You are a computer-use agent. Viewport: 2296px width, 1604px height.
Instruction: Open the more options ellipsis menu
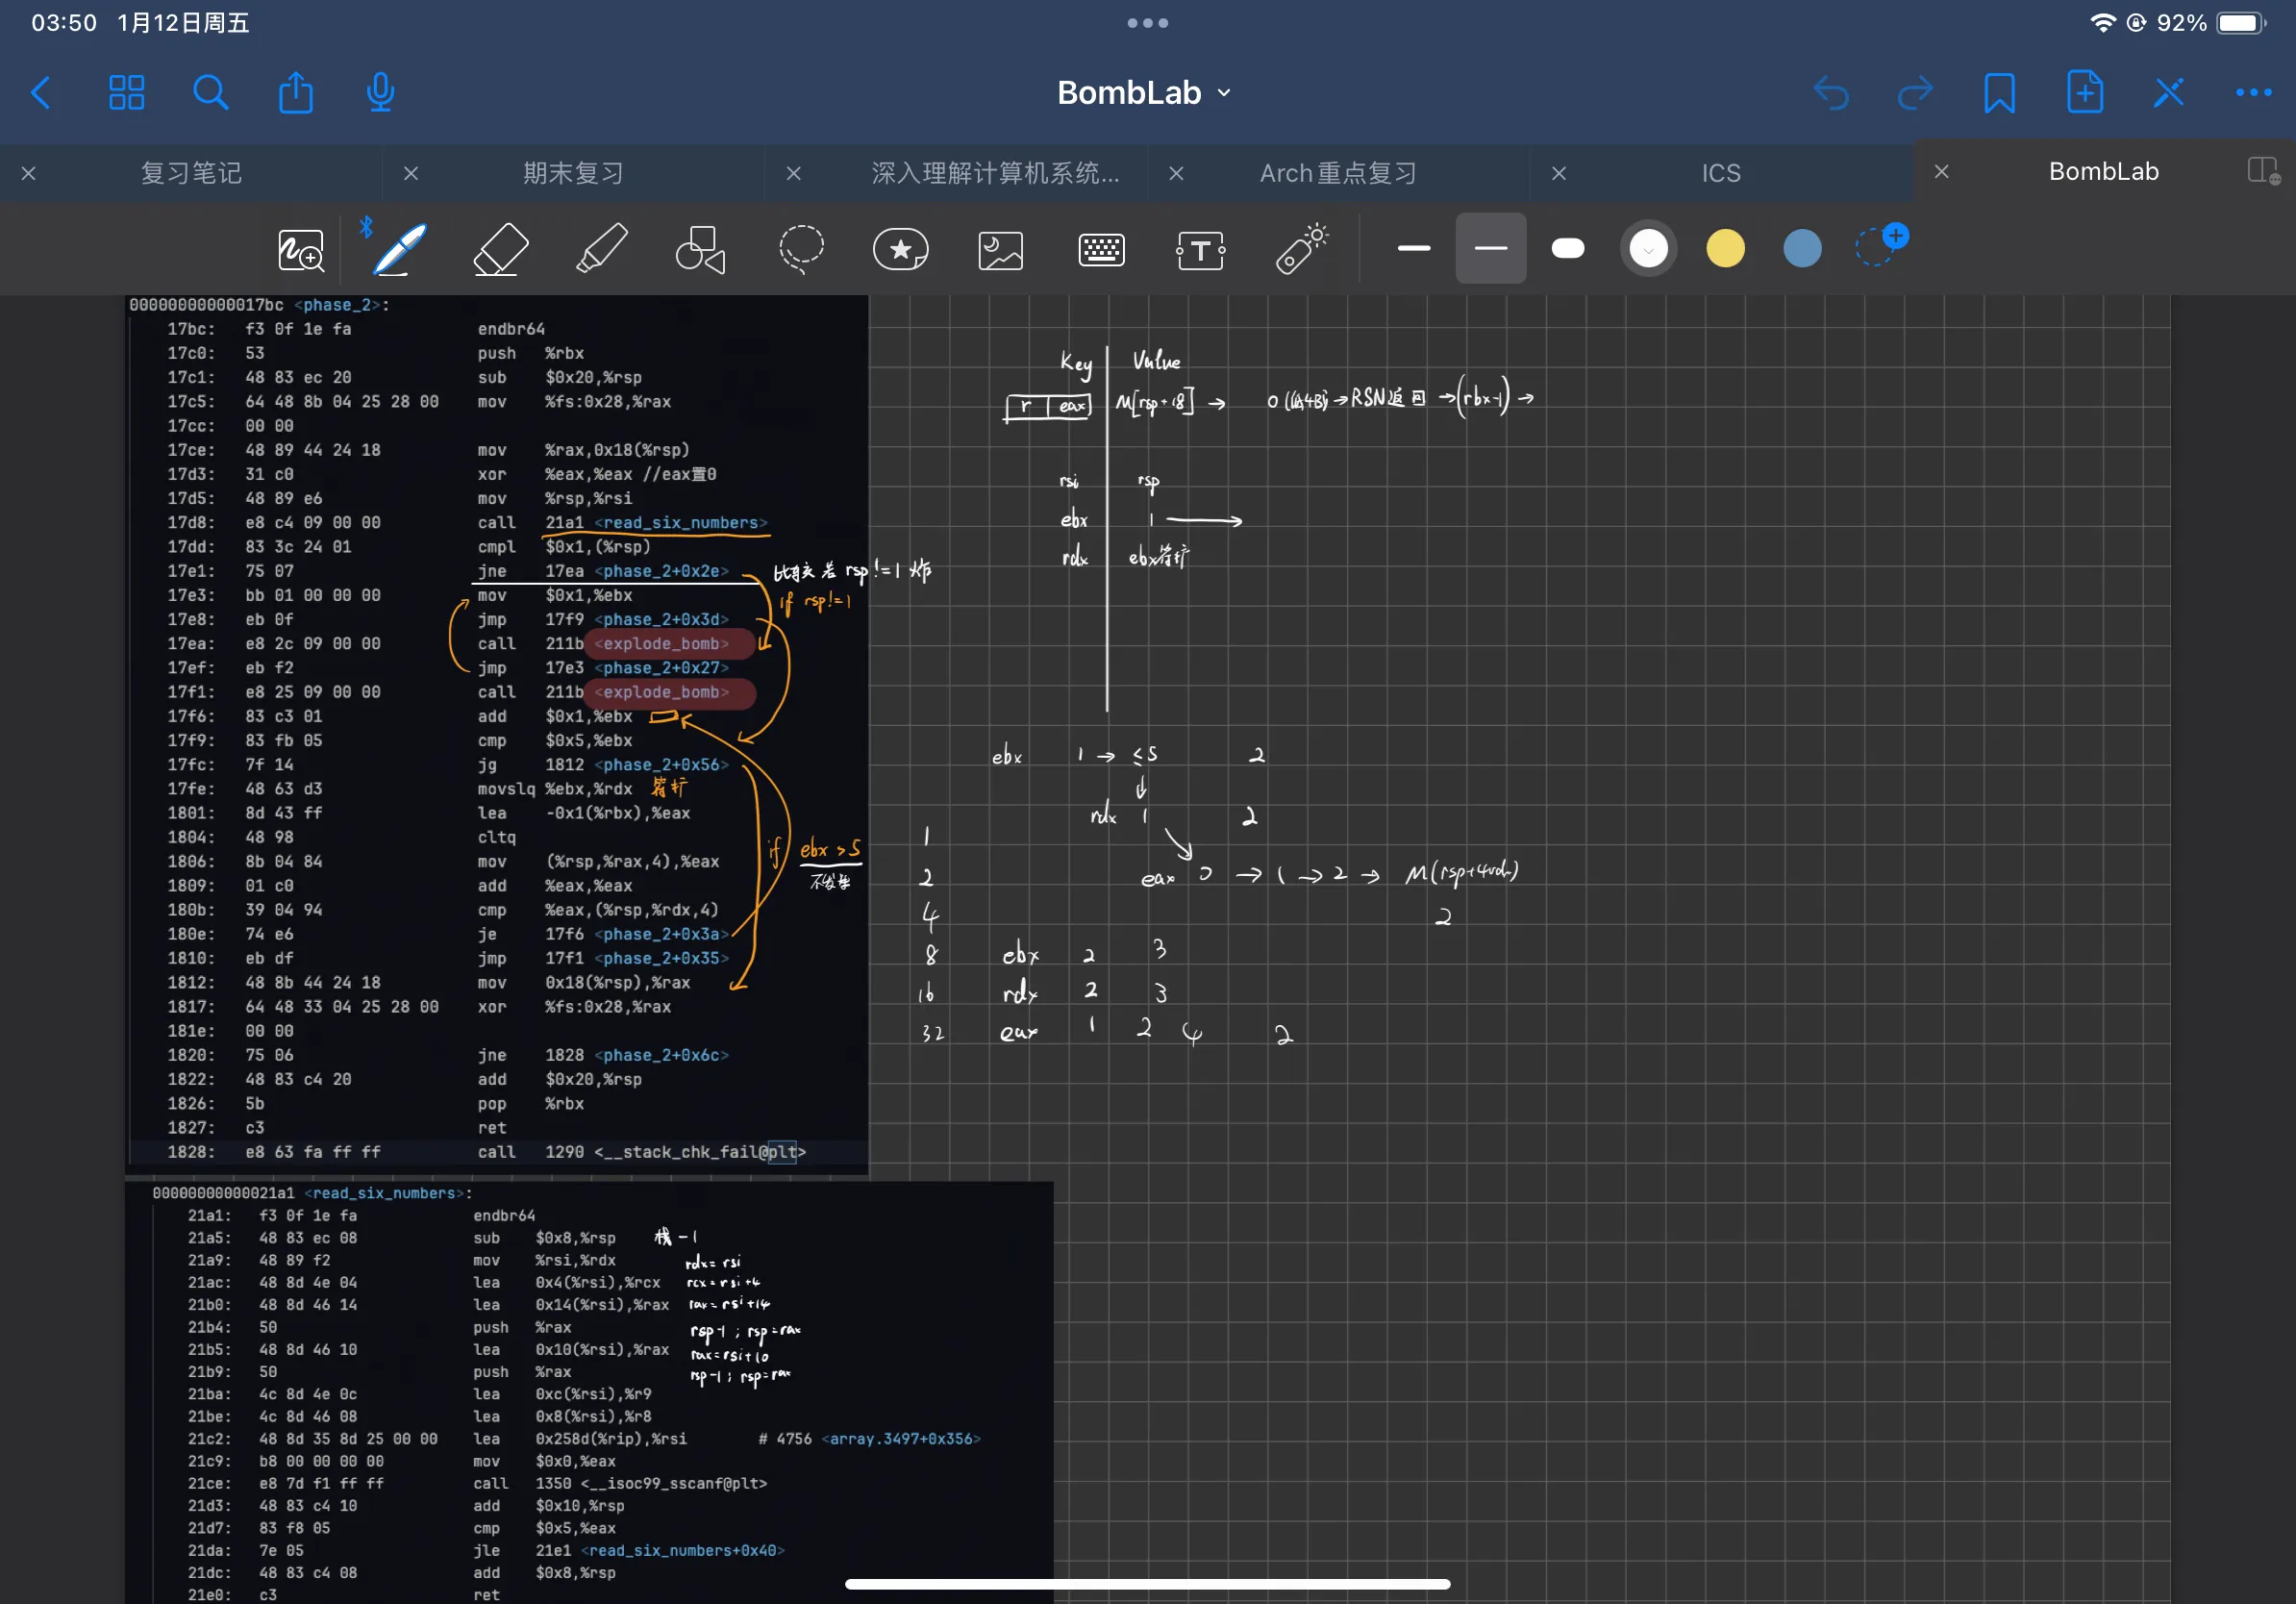(x=2253, y=93)
